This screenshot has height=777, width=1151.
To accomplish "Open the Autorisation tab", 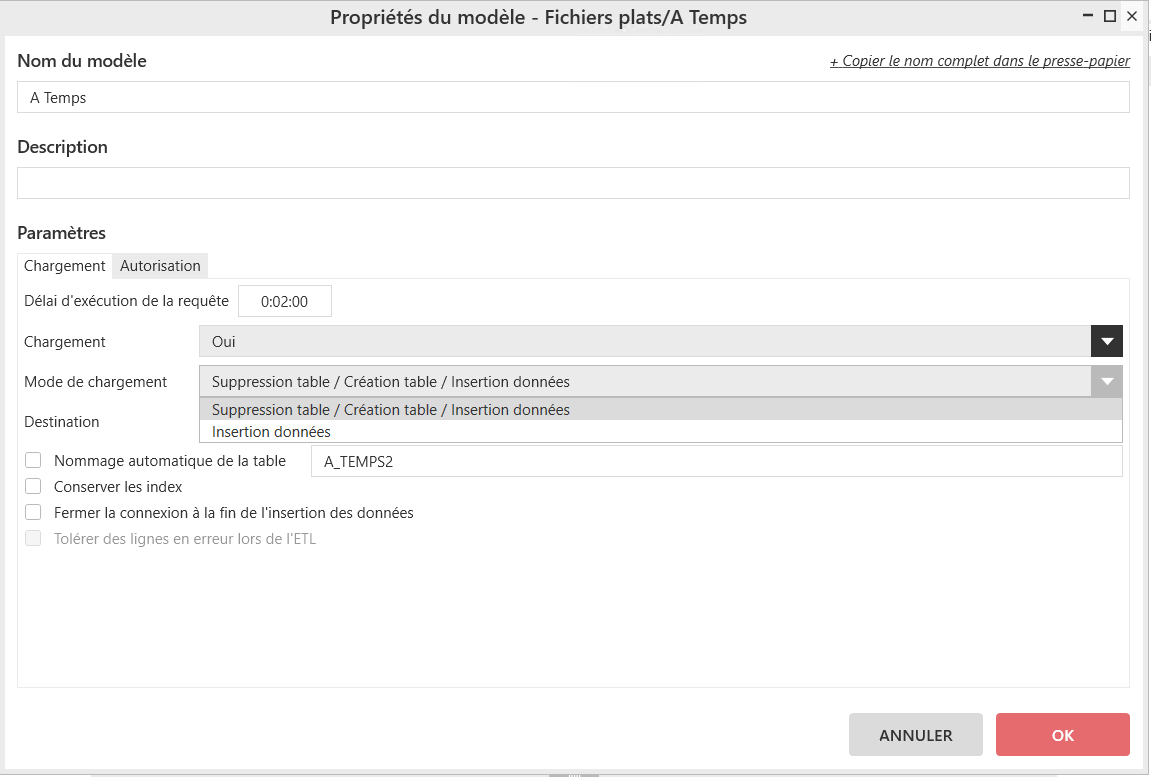I will tap(160, 266).
